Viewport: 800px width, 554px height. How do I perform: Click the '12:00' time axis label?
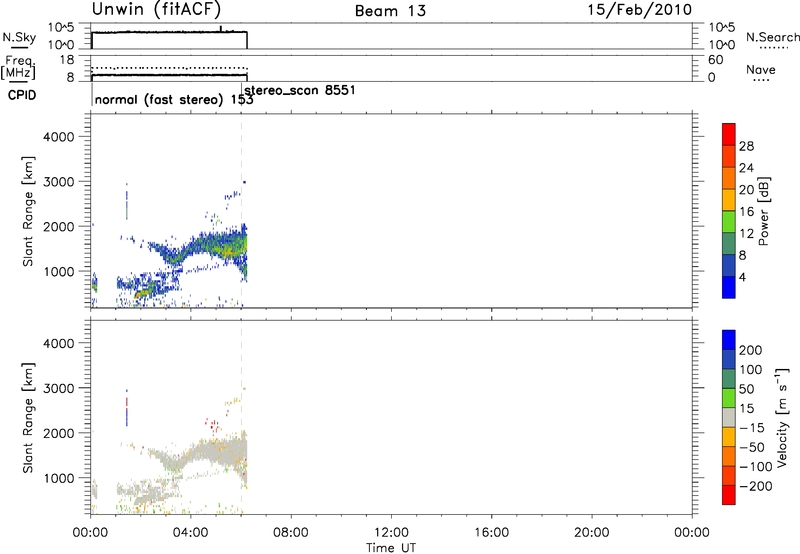391,533
